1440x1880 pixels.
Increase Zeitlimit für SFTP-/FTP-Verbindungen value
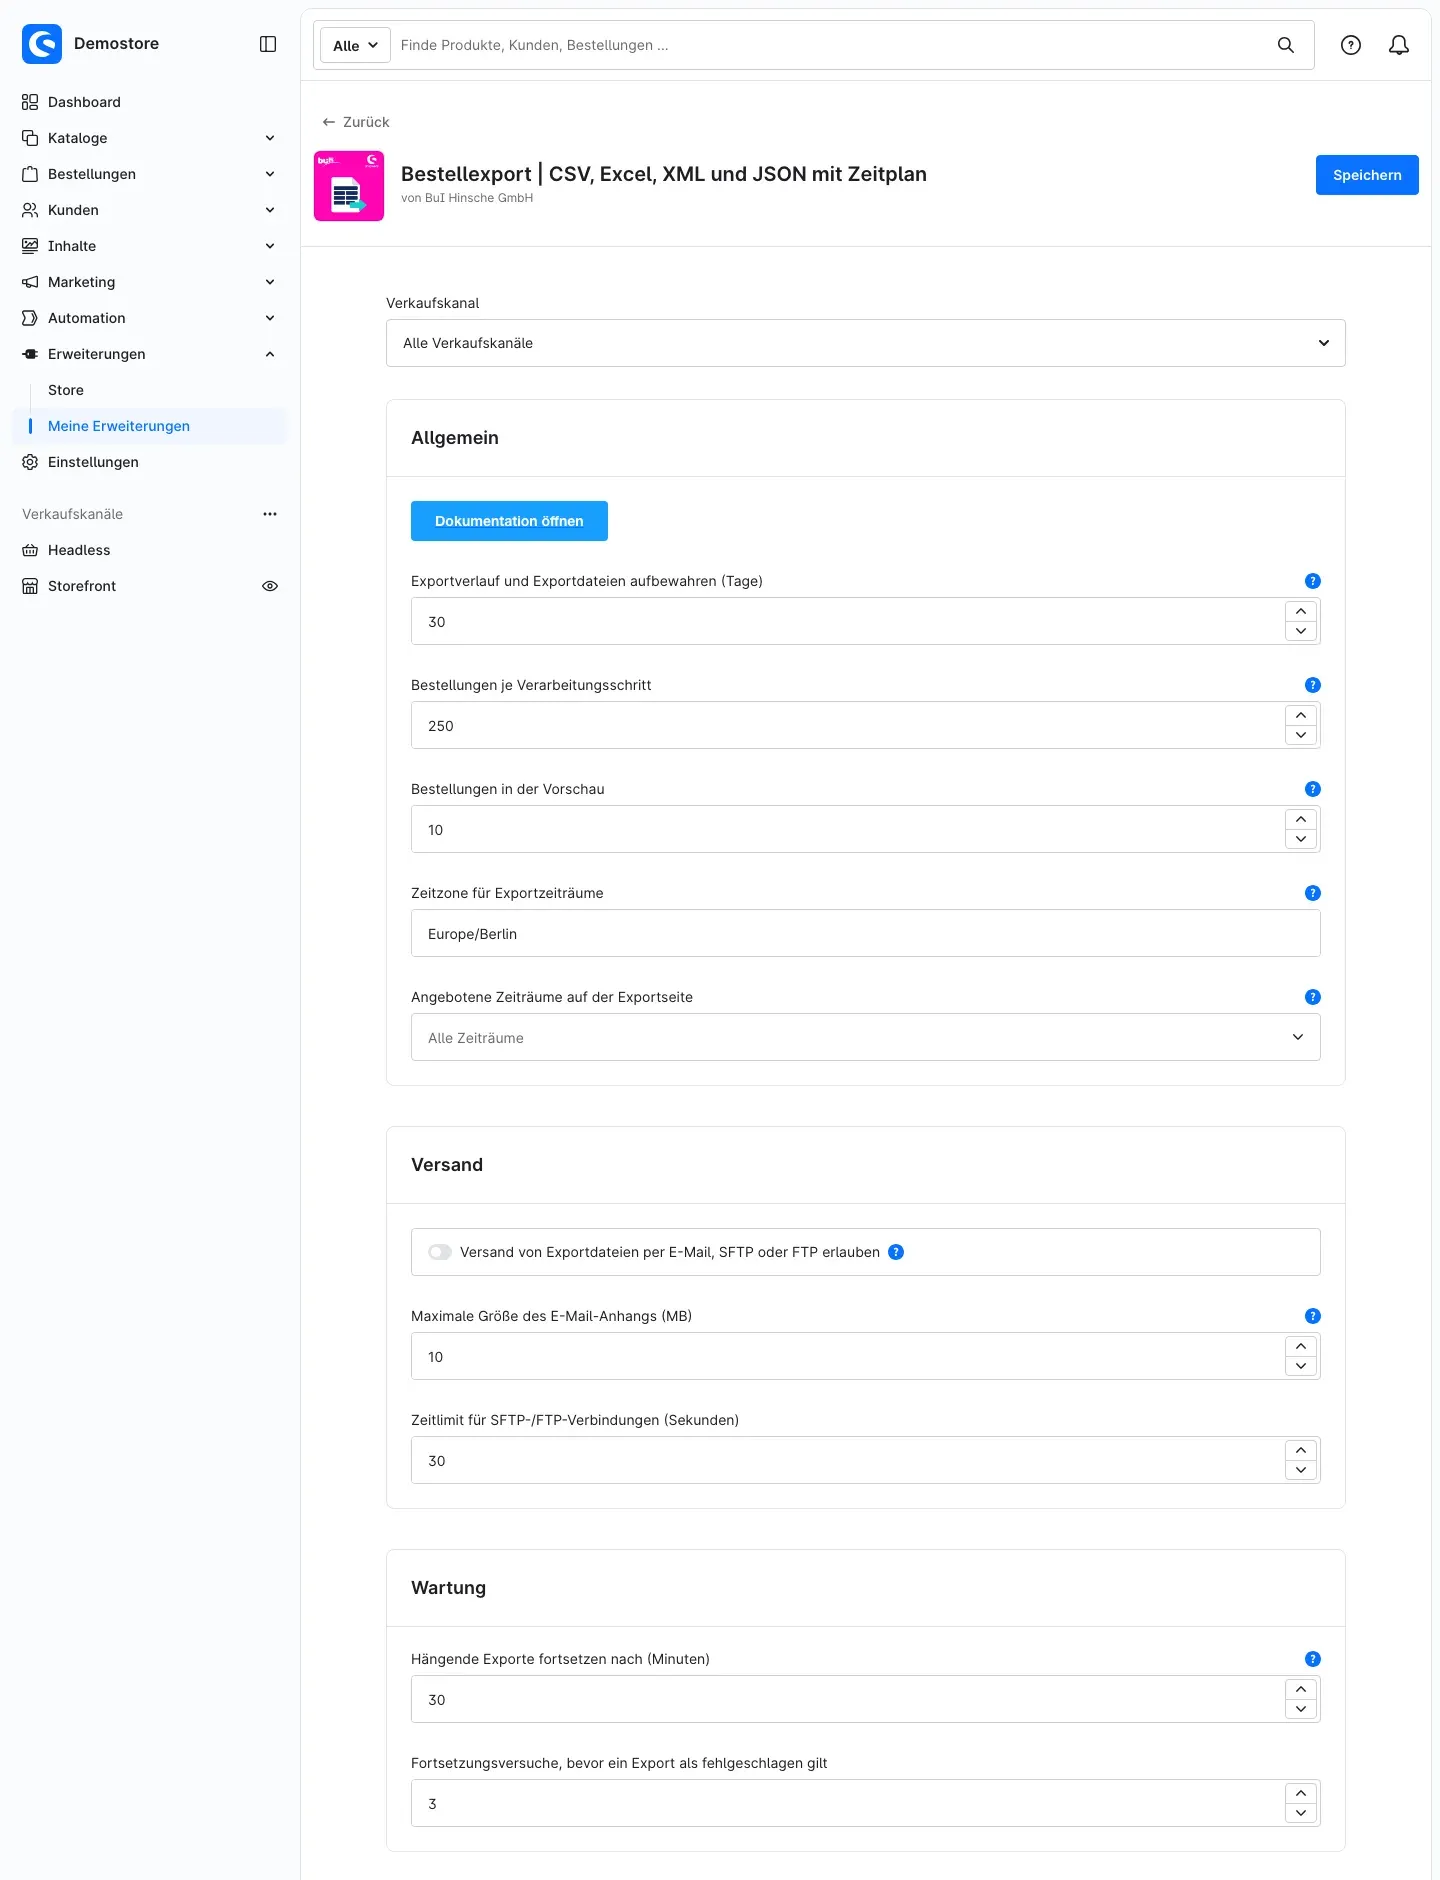point(1301,1450)
